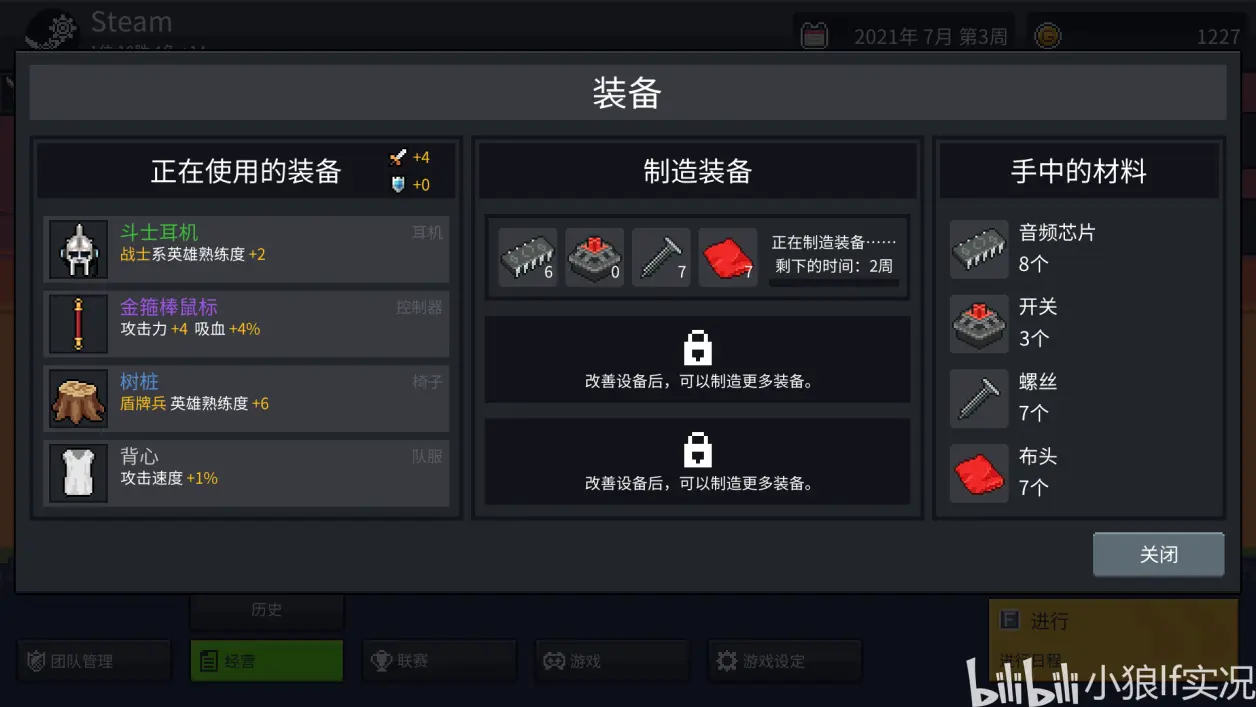Click the 开关 material icon
1256x707 pixels.
pyautogui.click(x=979, y=324)
